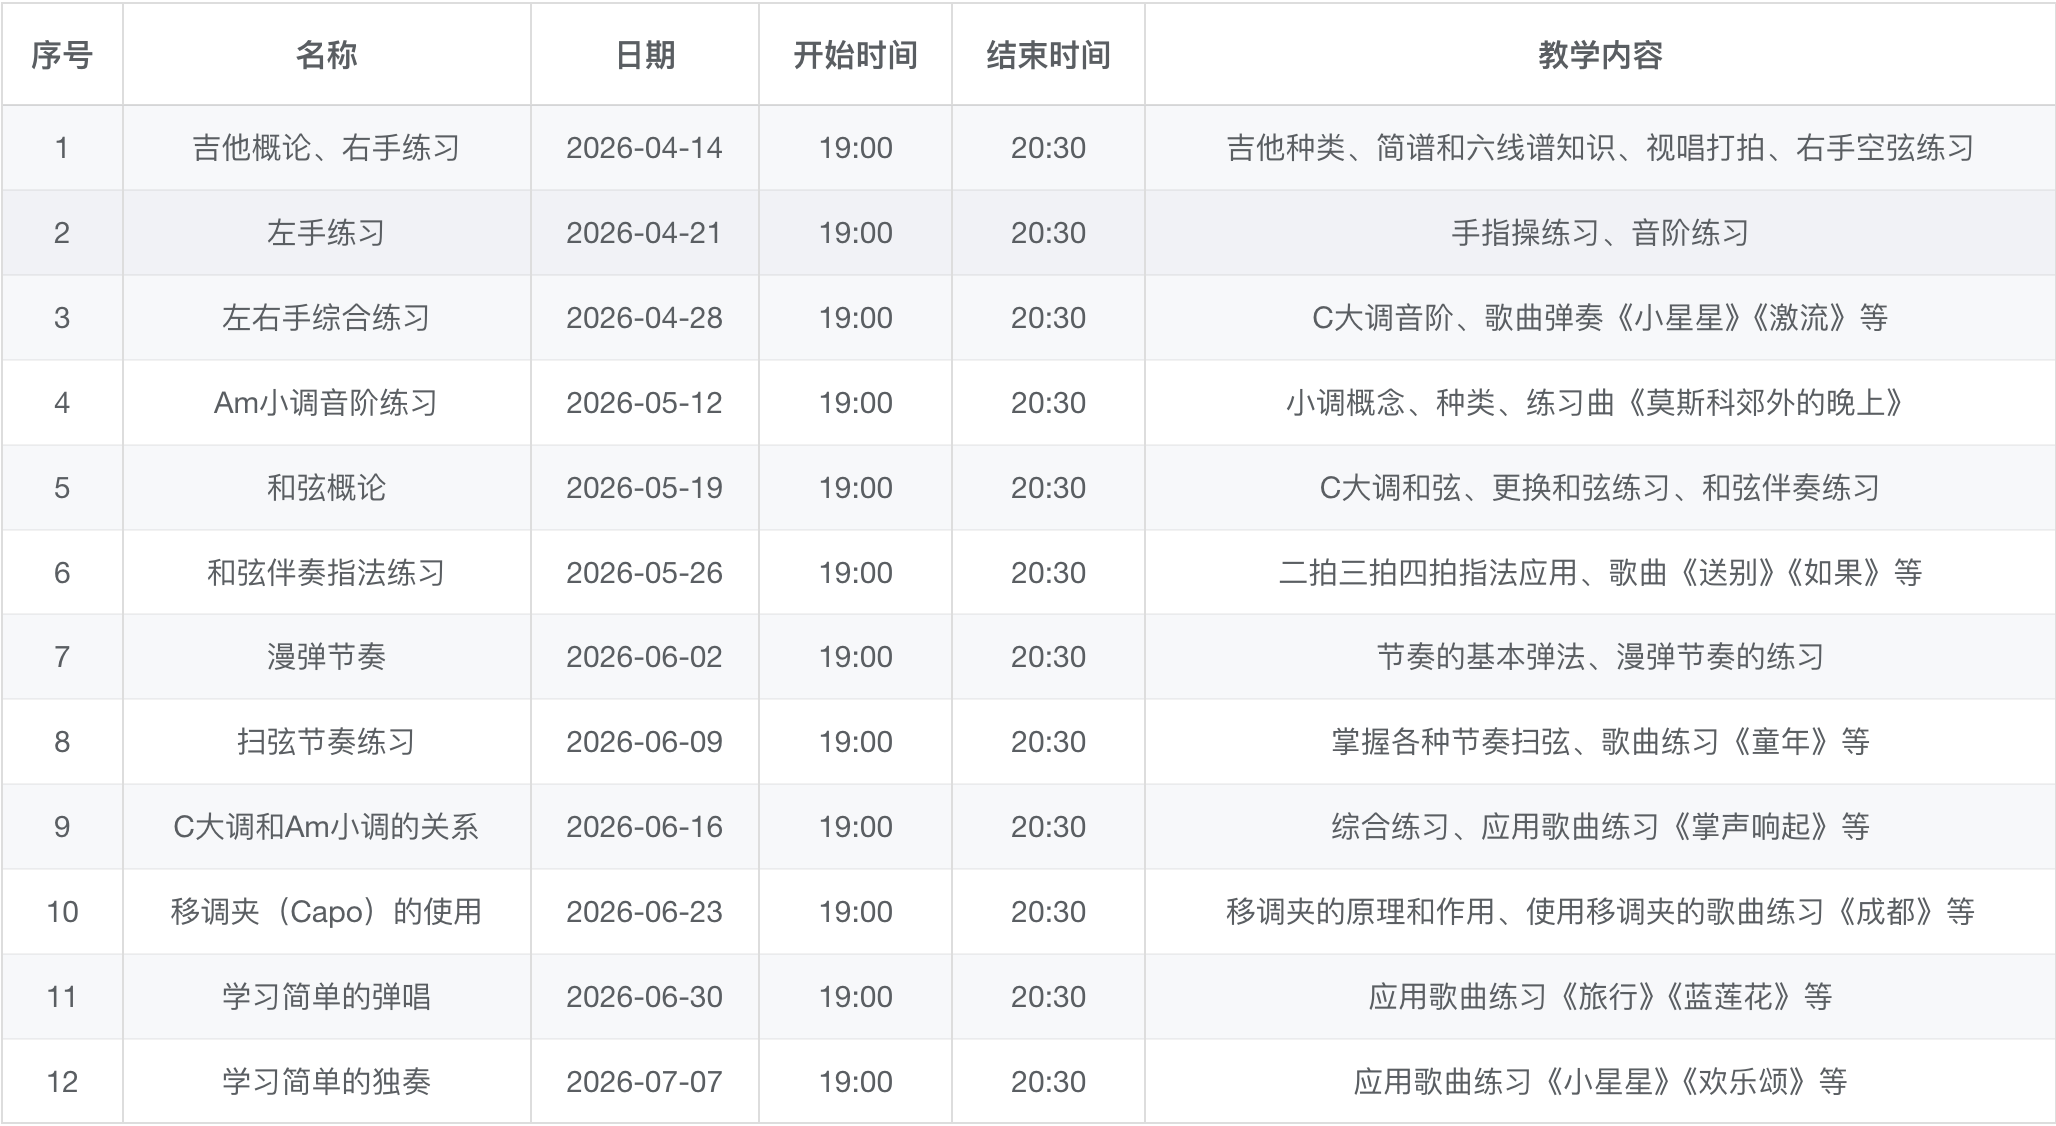Viewport: 2056px width, 1126px height.
Task: Click the date 2026-06-30
Action: [644, 997]
